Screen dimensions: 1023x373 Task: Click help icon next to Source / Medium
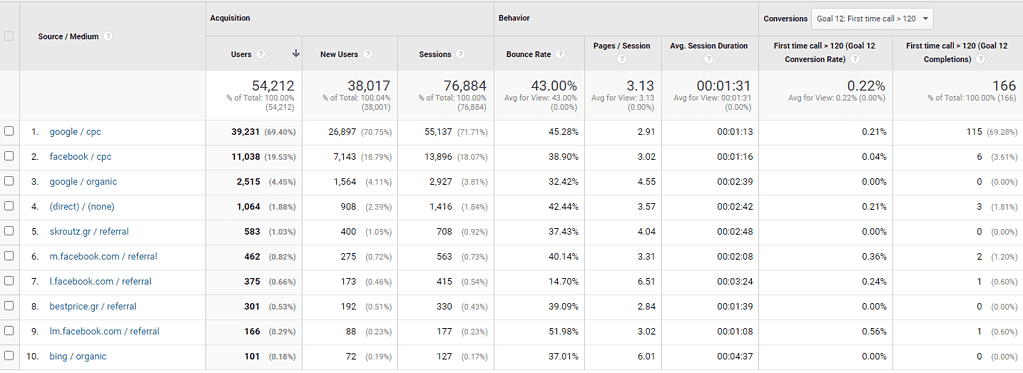pyautogui.click(x=108, y=37)
